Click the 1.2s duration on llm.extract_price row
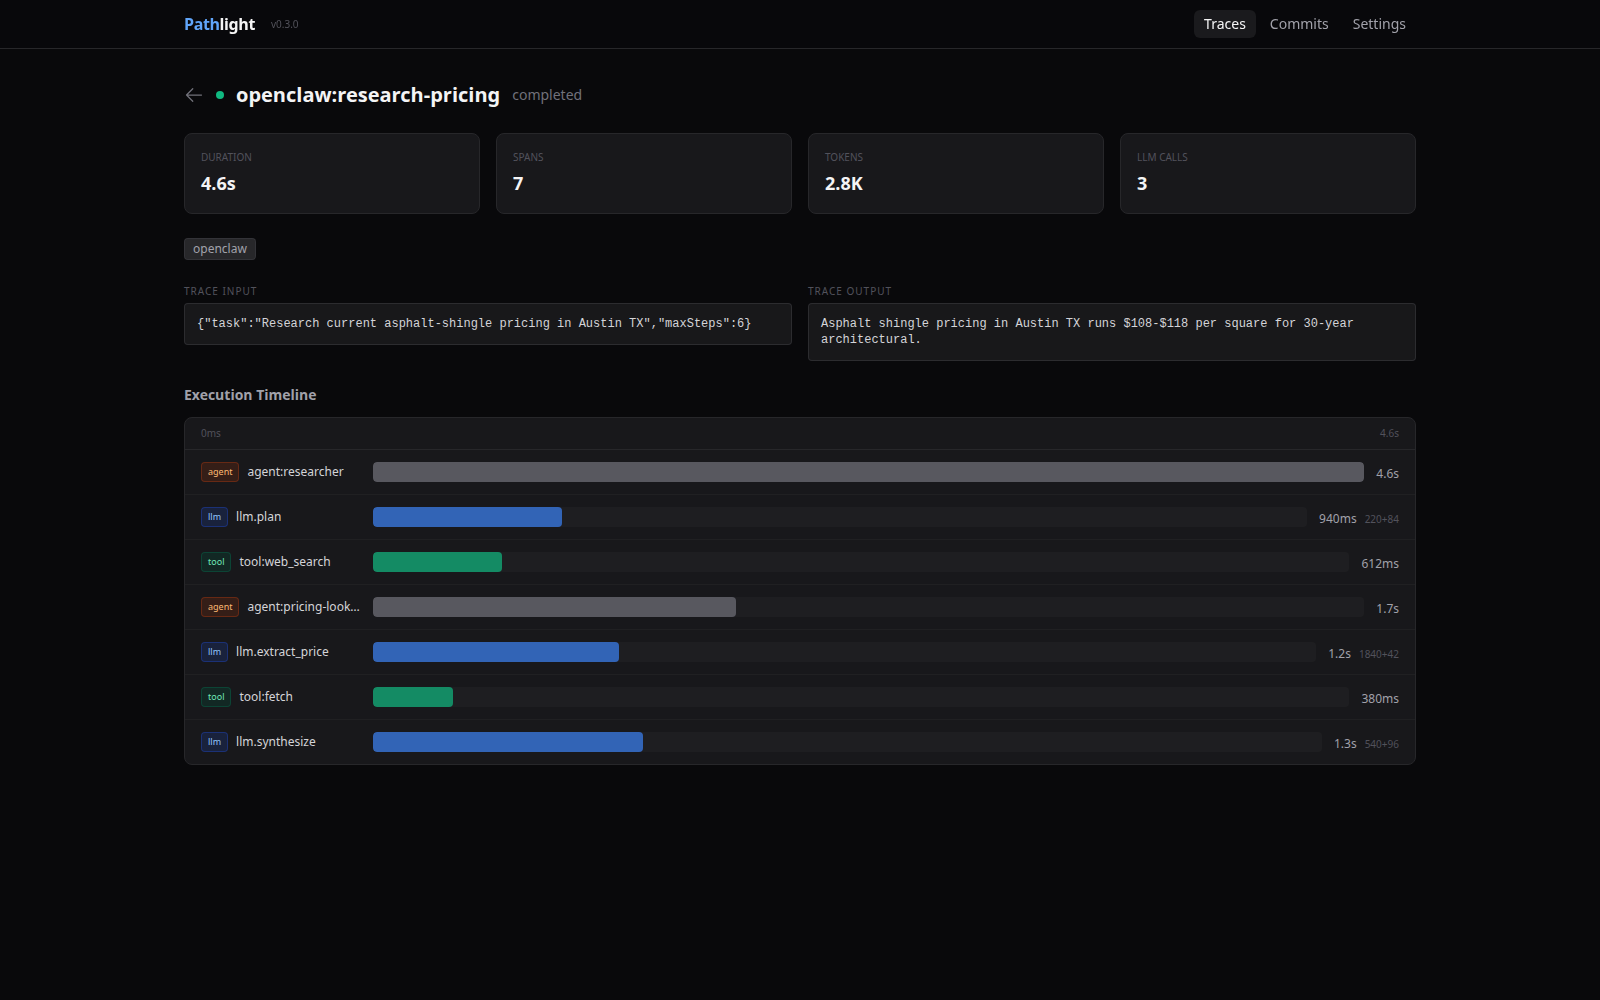The height and width of the screenshot is (1000, 1600). pyautogui.click(x=1339, y=654)
